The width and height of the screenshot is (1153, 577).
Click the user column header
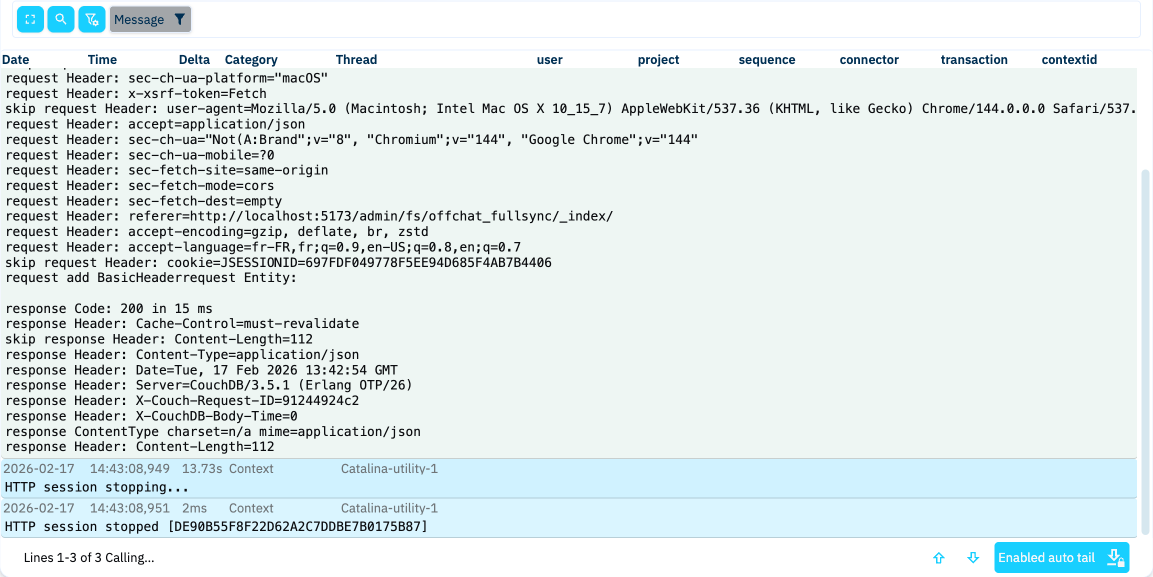click(550, 60)
